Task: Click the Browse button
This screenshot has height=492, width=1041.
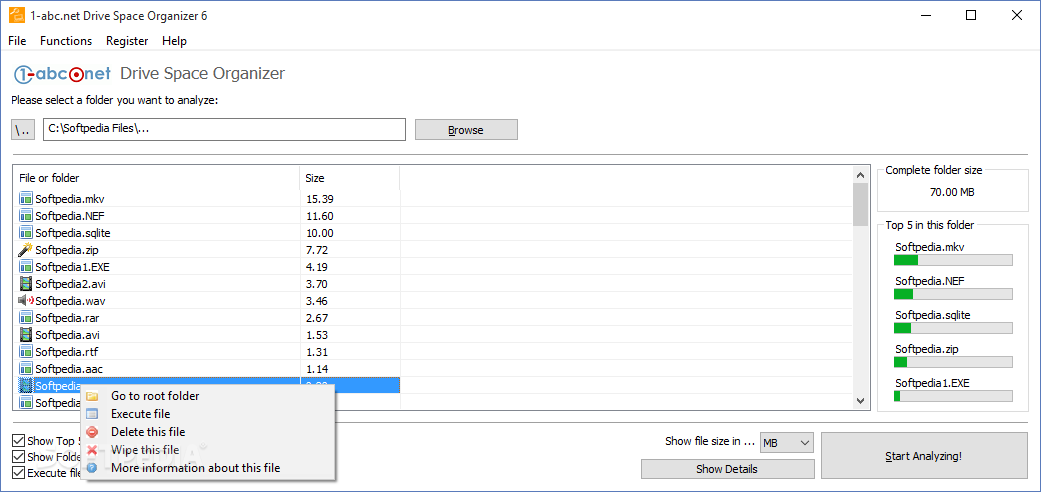Action: pos(466,130)
